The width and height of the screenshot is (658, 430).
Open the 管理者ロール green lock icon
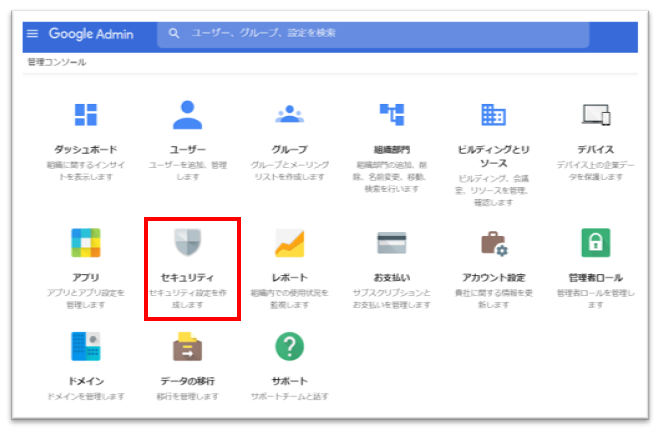click(595, 242)
